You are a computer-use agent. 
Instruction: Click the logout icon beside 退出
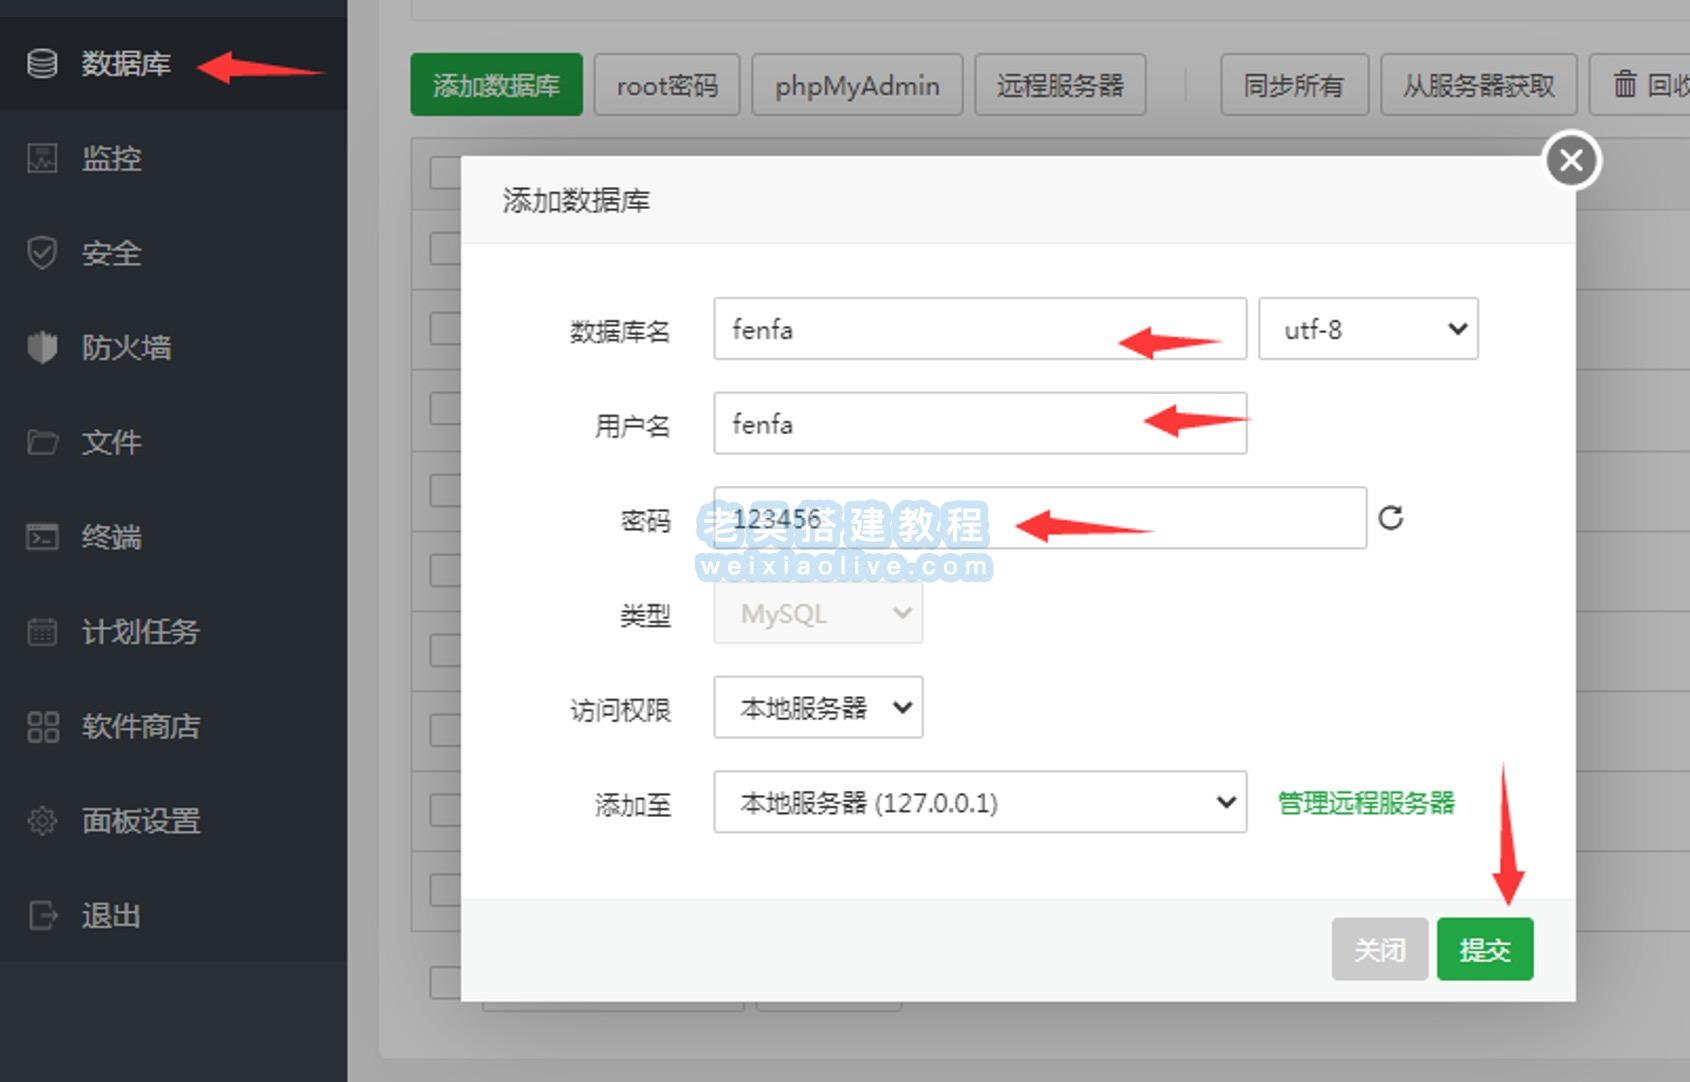pyautogui.click(x=42, y=915)
